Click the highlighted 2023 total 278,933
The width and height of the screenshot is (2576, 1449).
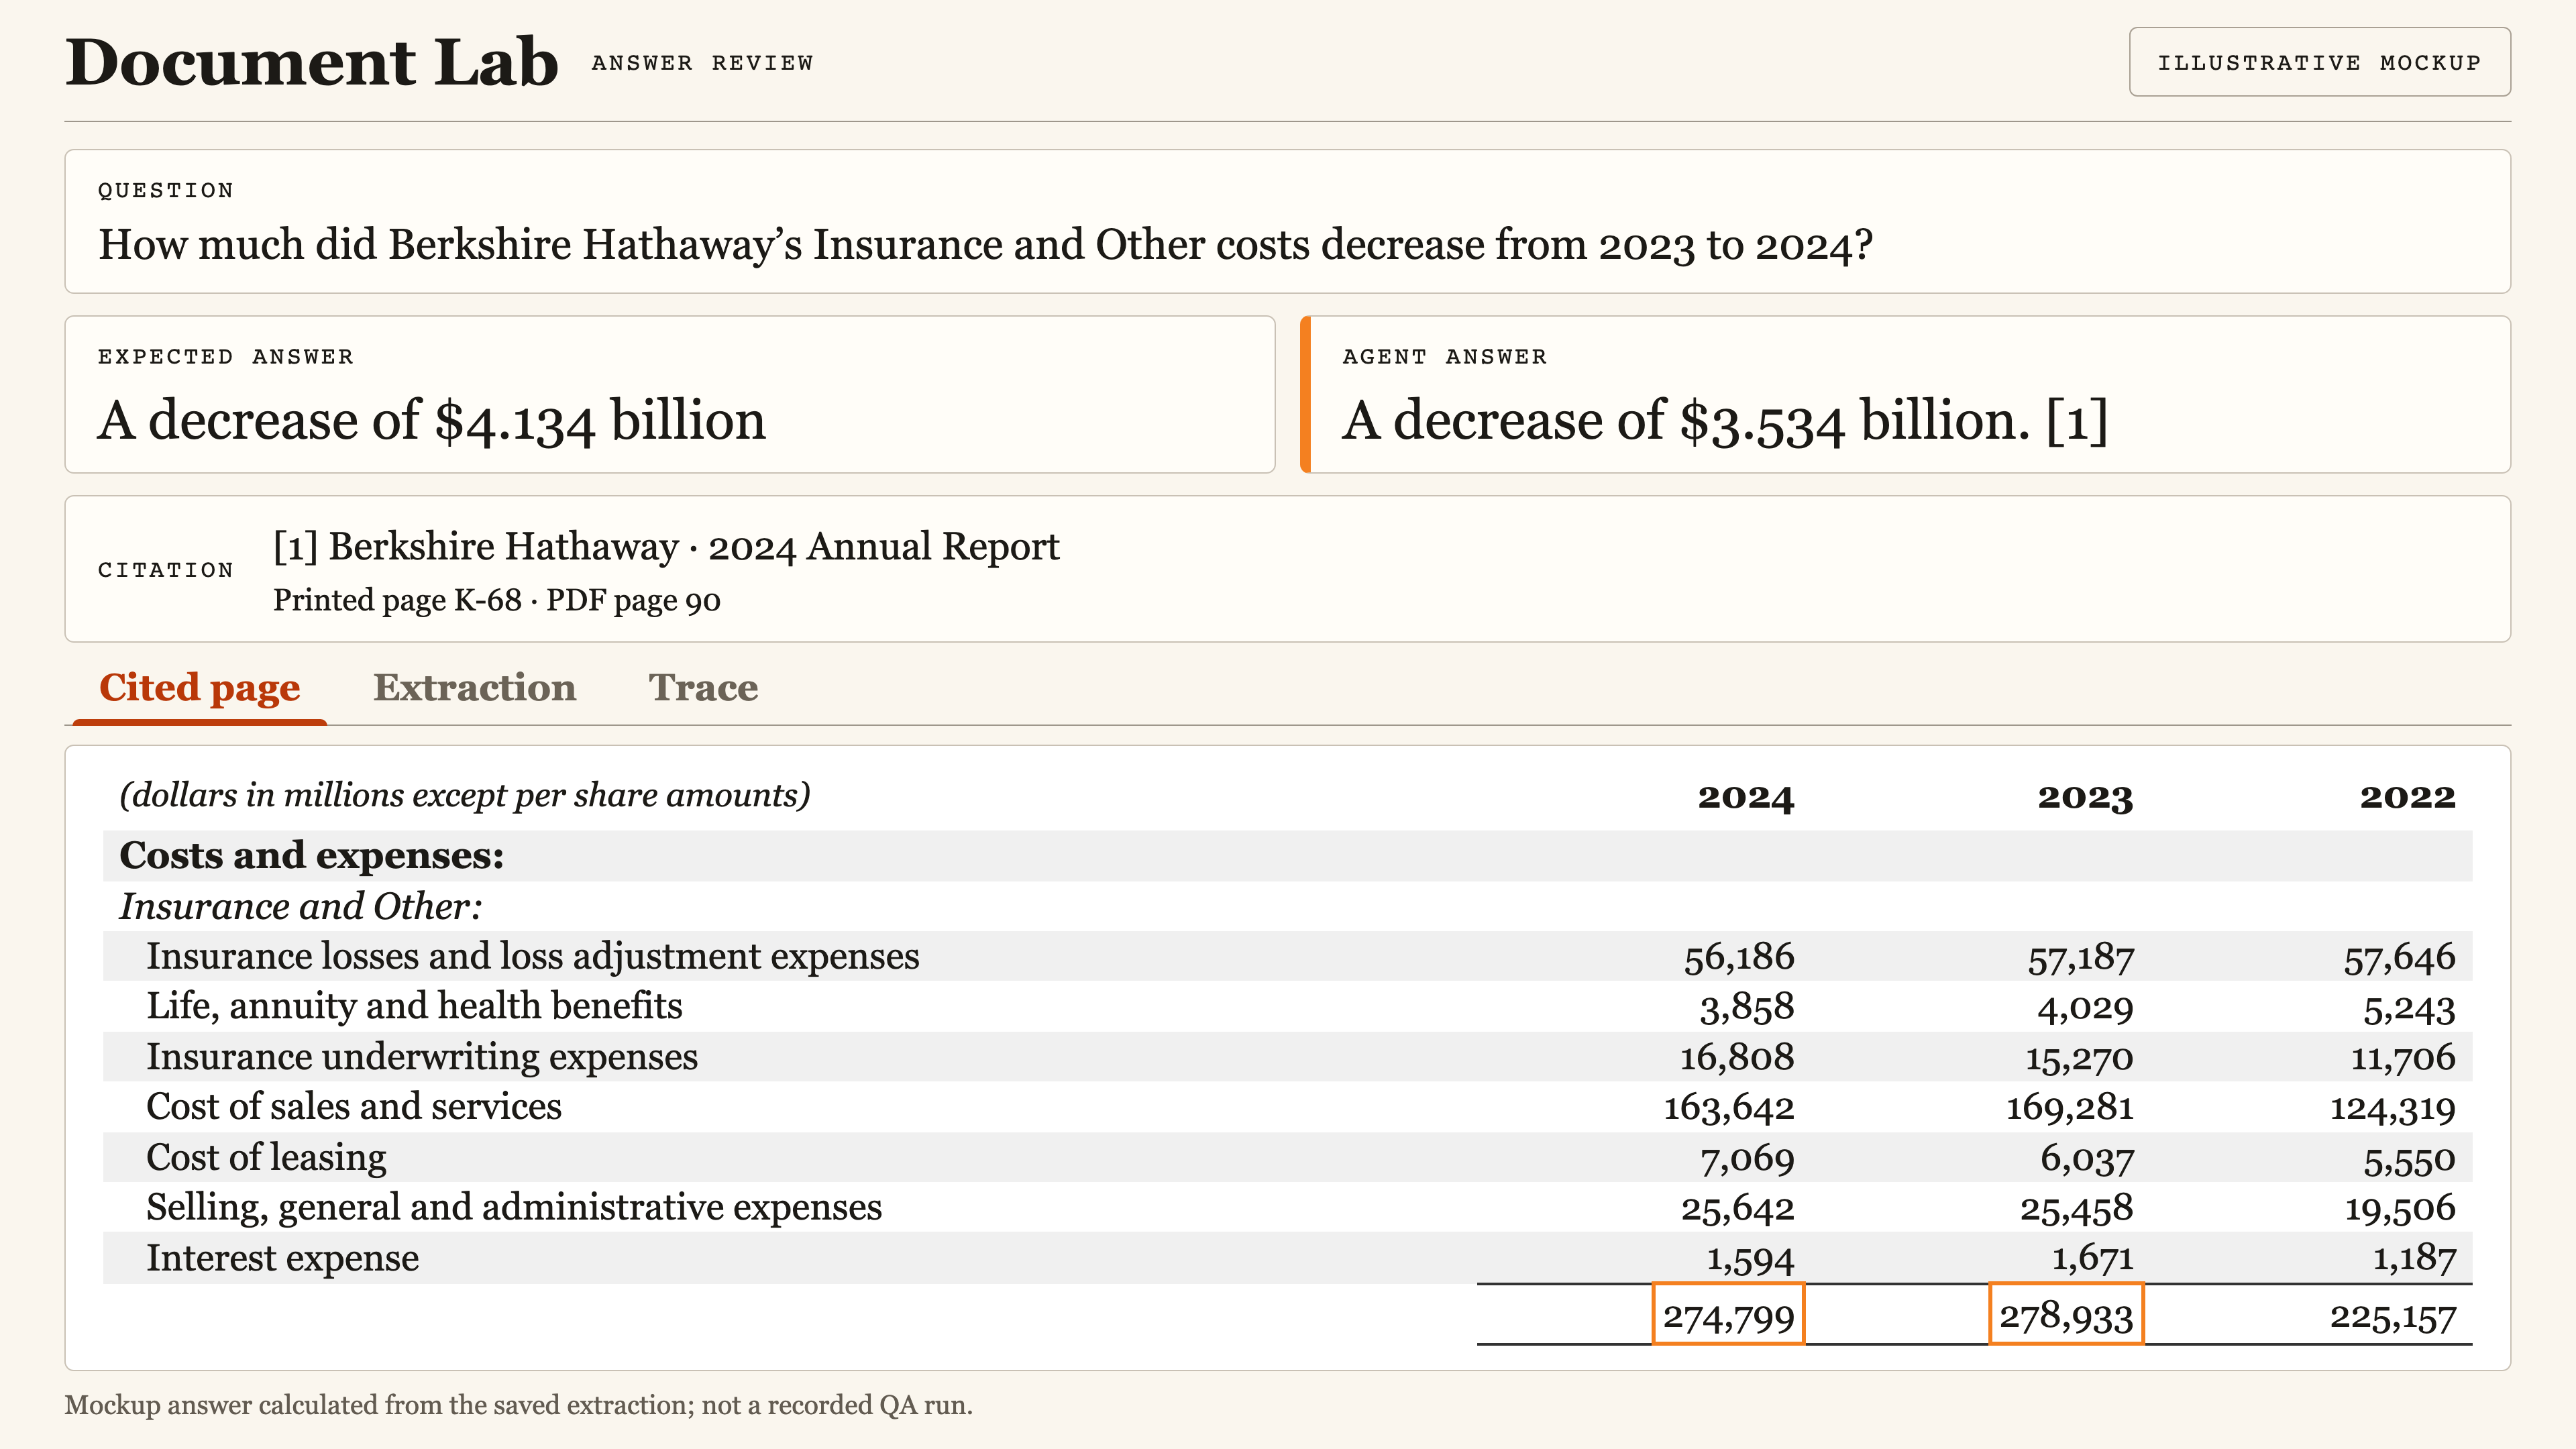click(2066, 1315)
